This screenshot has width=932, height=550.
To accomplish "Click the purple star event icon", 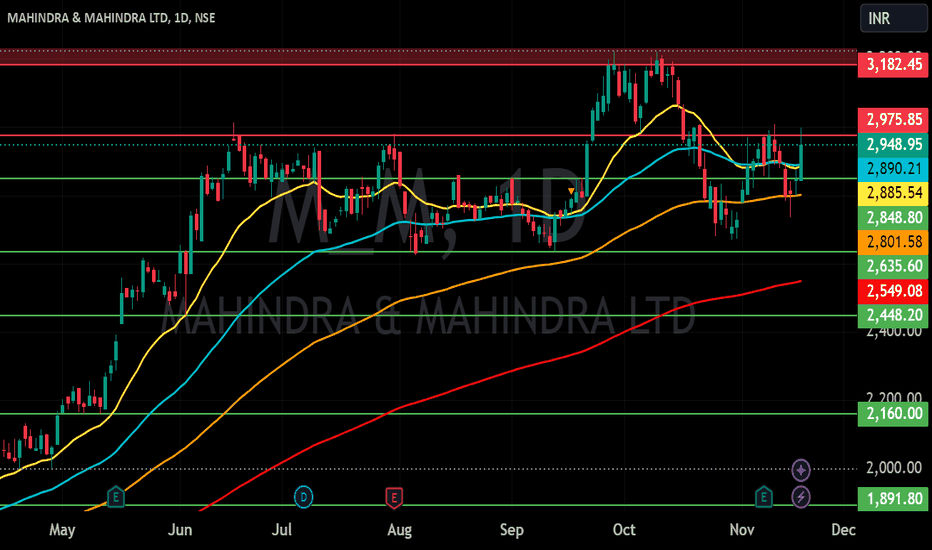I will (801, 470).
